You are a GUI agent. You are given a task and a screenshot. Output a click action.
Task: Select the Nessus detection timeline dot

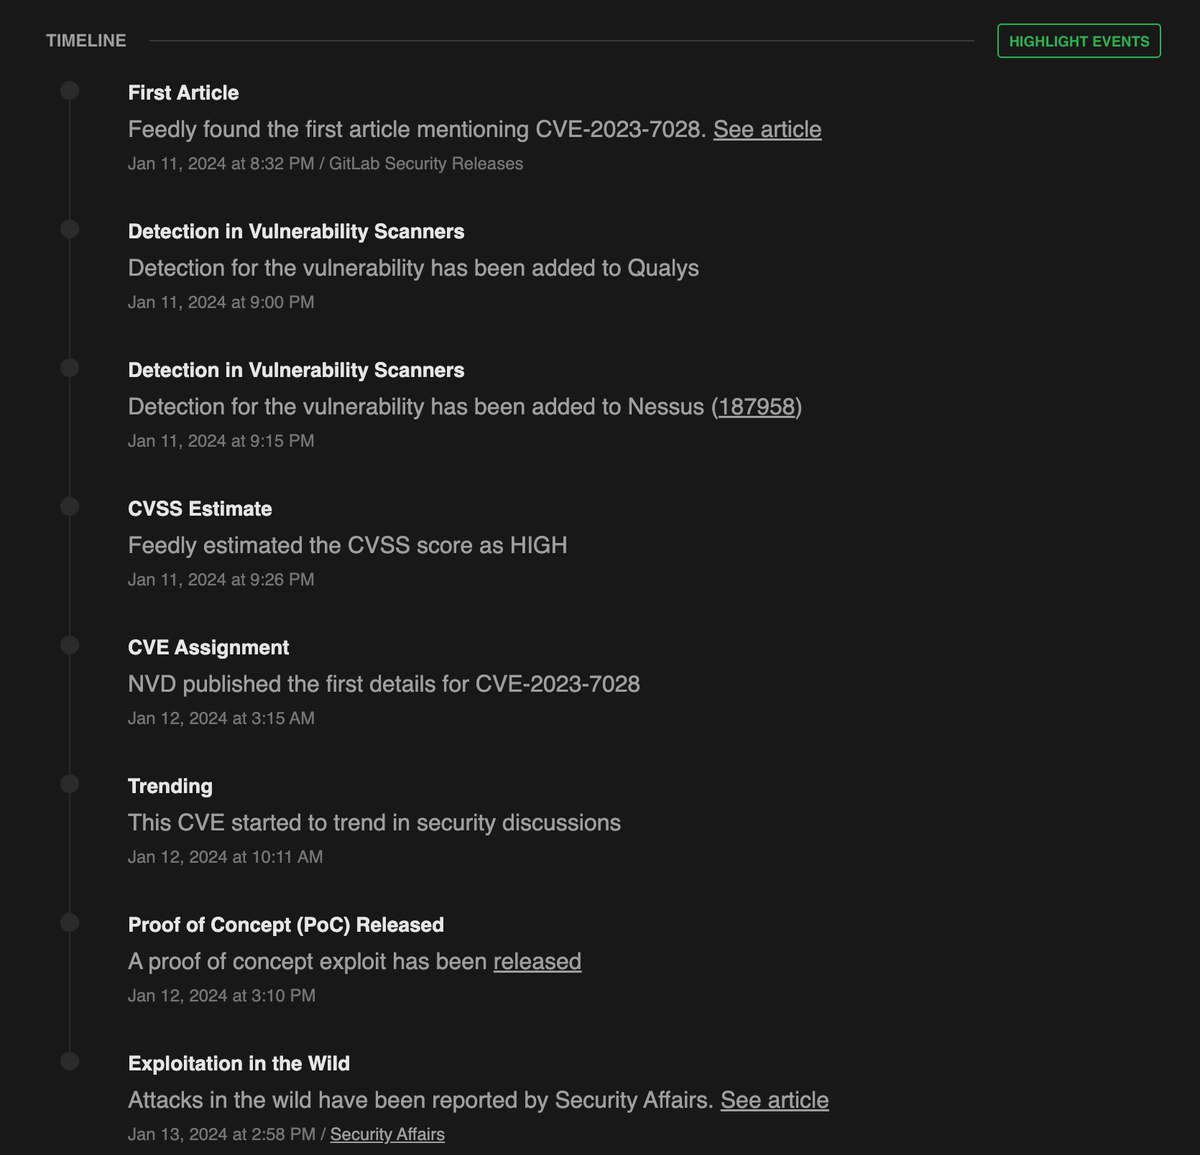click(69, 368)
